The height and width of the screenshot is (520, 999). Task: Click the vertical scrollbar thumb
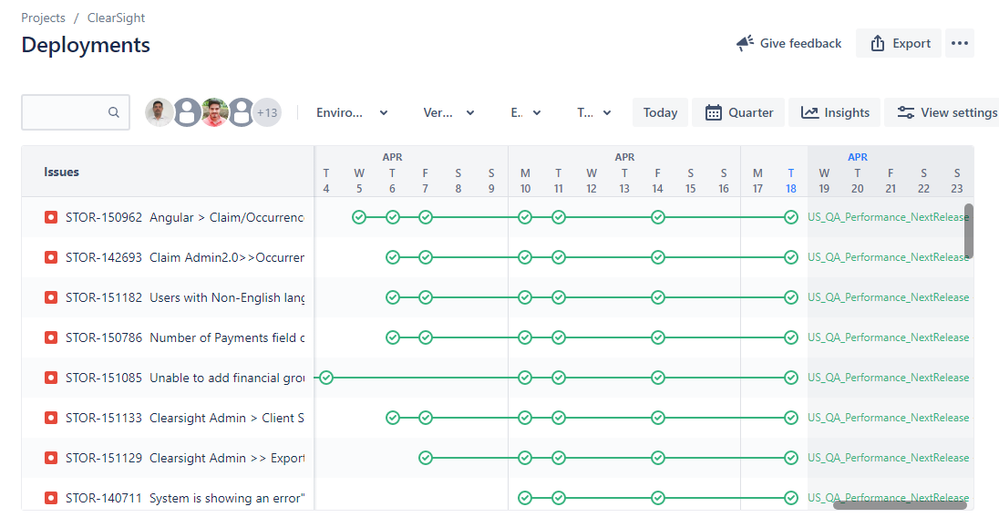coord(968,231)
